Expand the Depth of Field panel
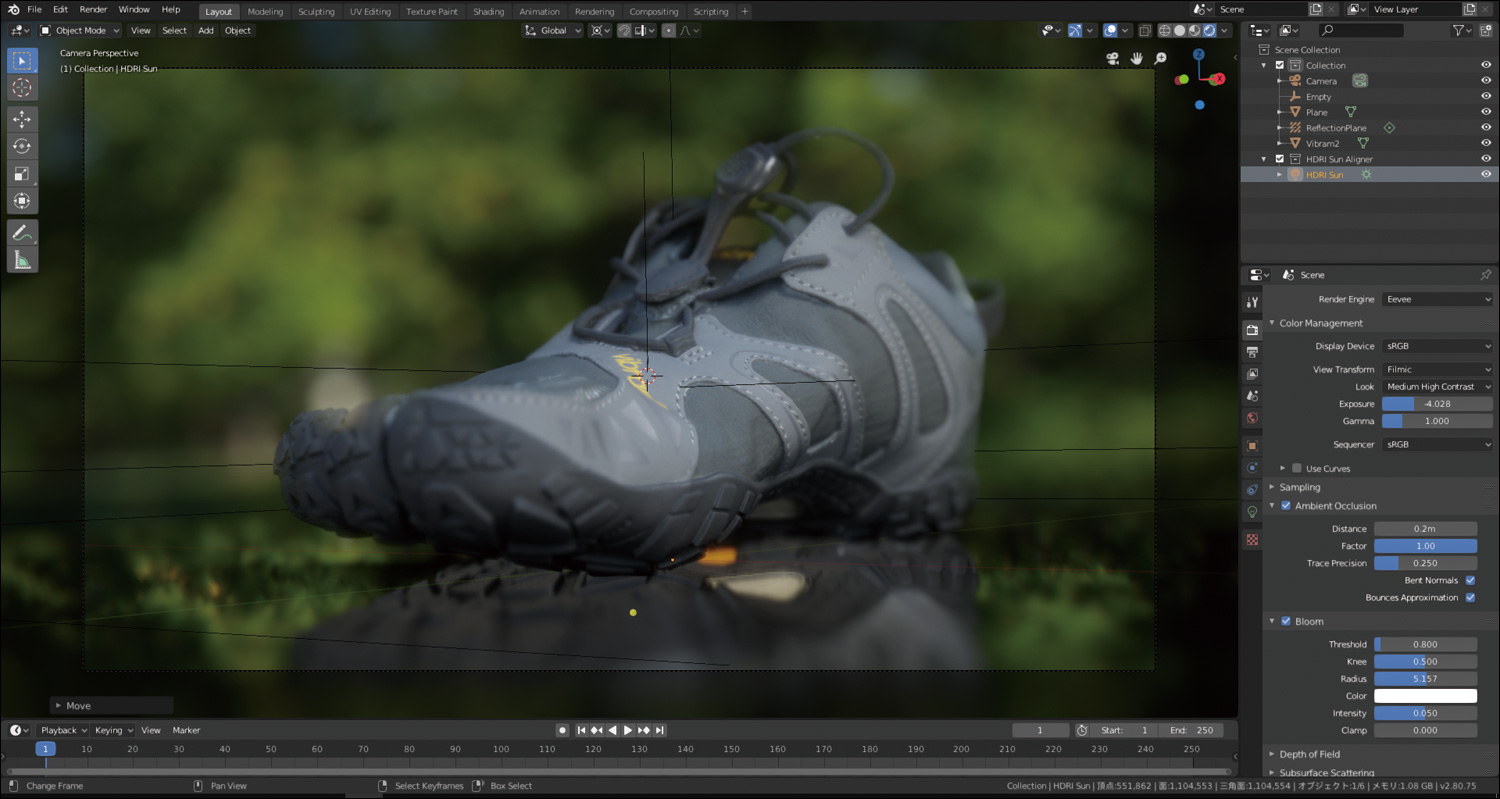The image size is (1500, 799). pos(1309,754)
